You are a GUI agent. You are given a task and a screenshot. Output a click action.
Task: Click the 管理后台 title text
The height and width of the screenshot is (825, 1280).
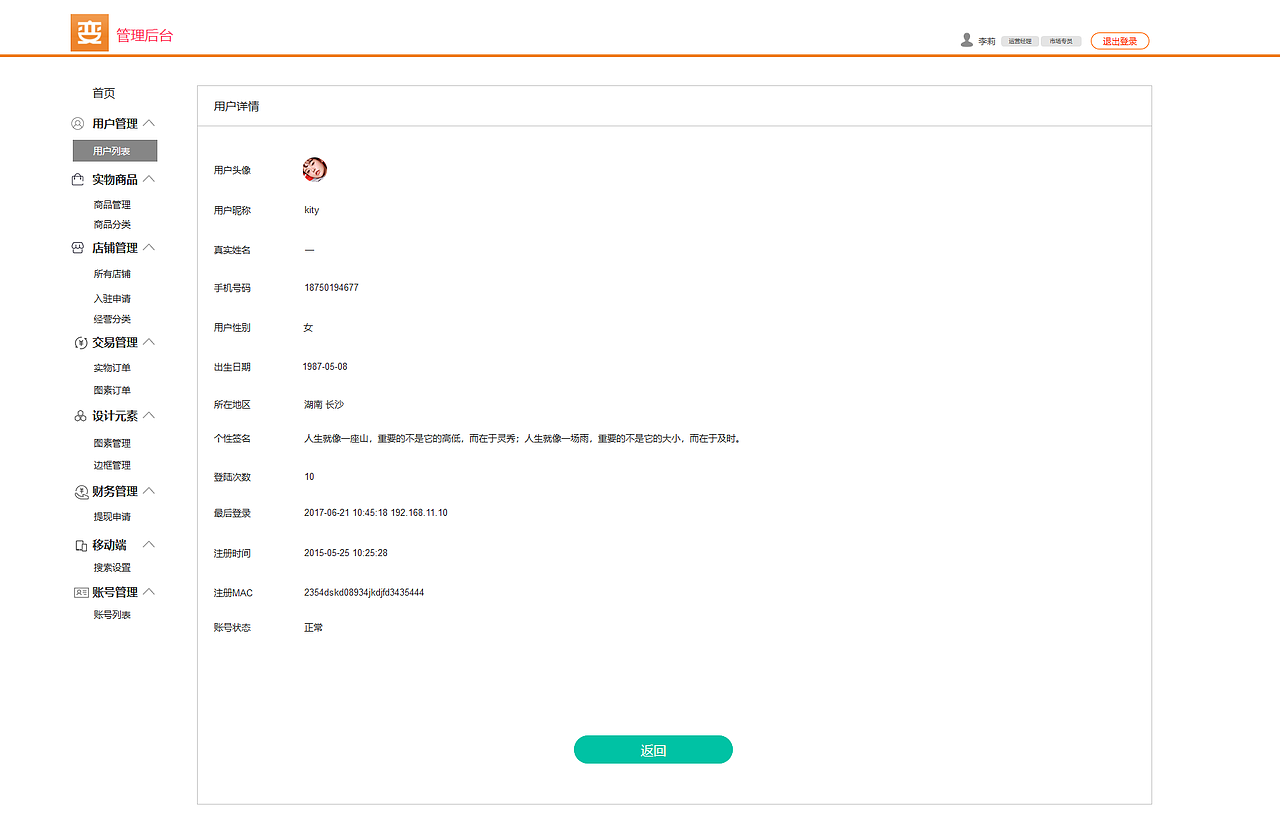(x=145, y=35)
